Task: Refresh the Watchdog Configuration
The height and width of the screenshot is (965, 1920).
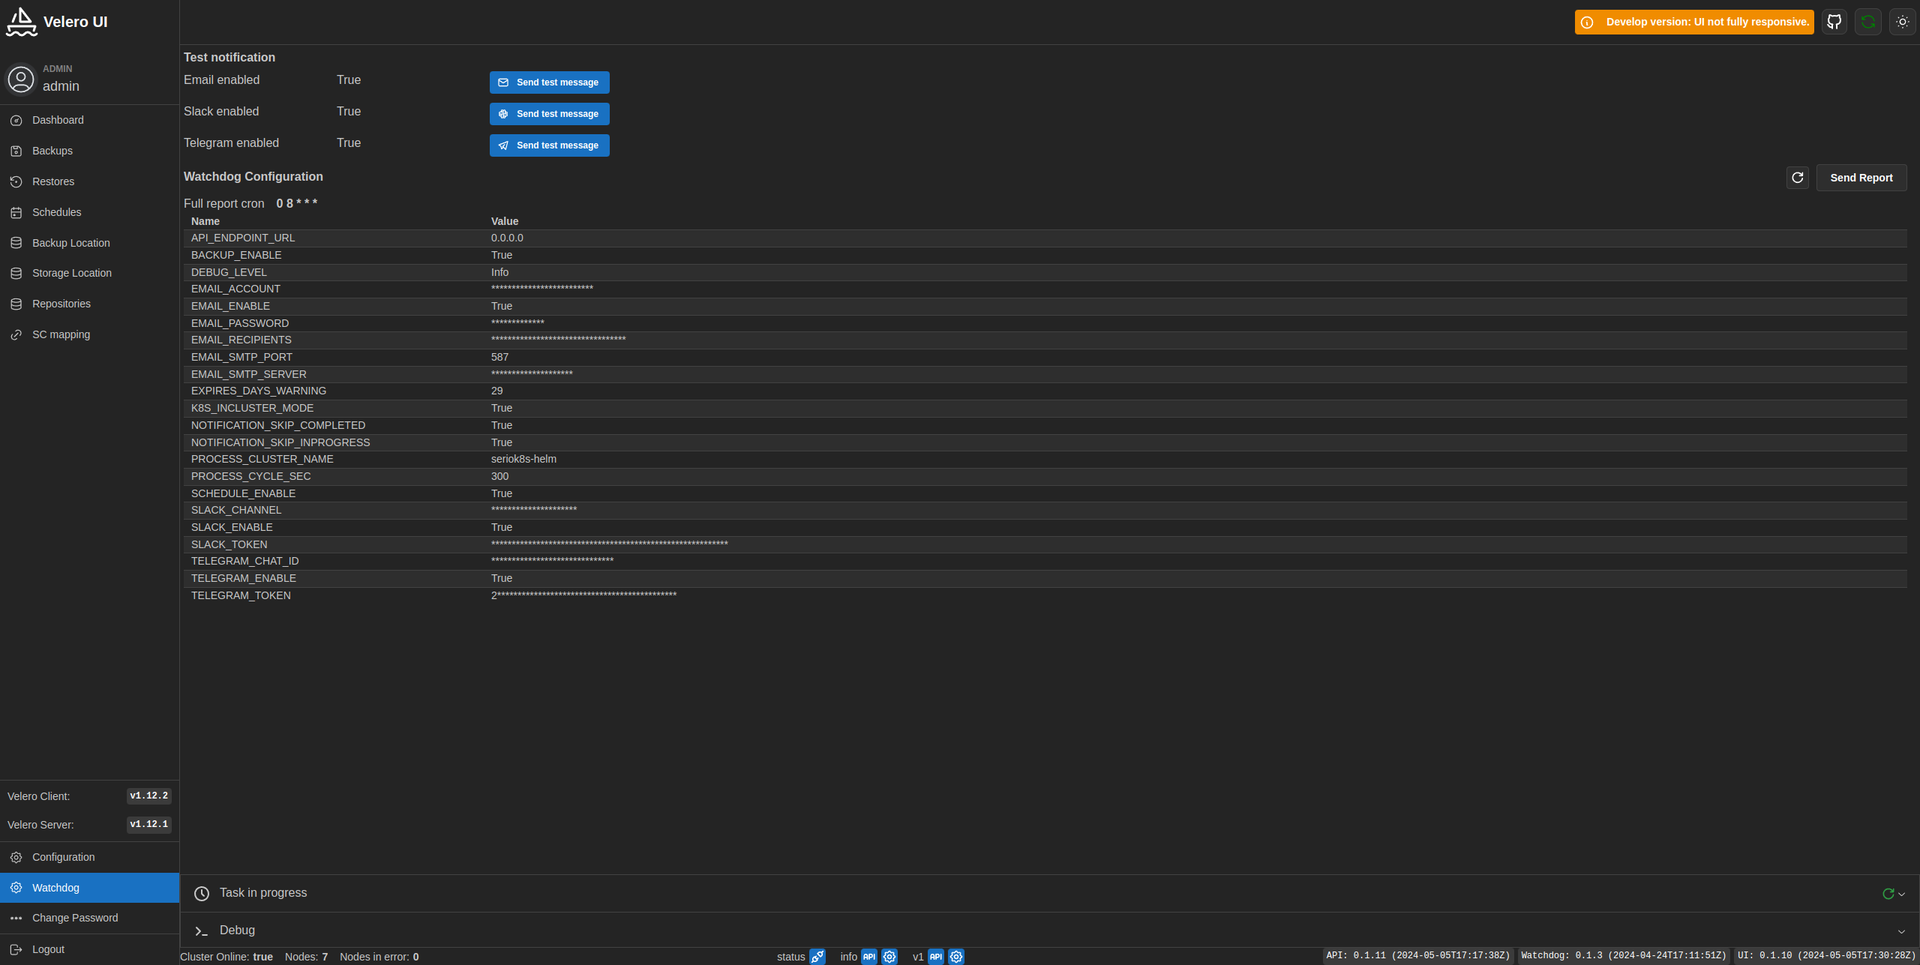Action: click(1797, 177)
